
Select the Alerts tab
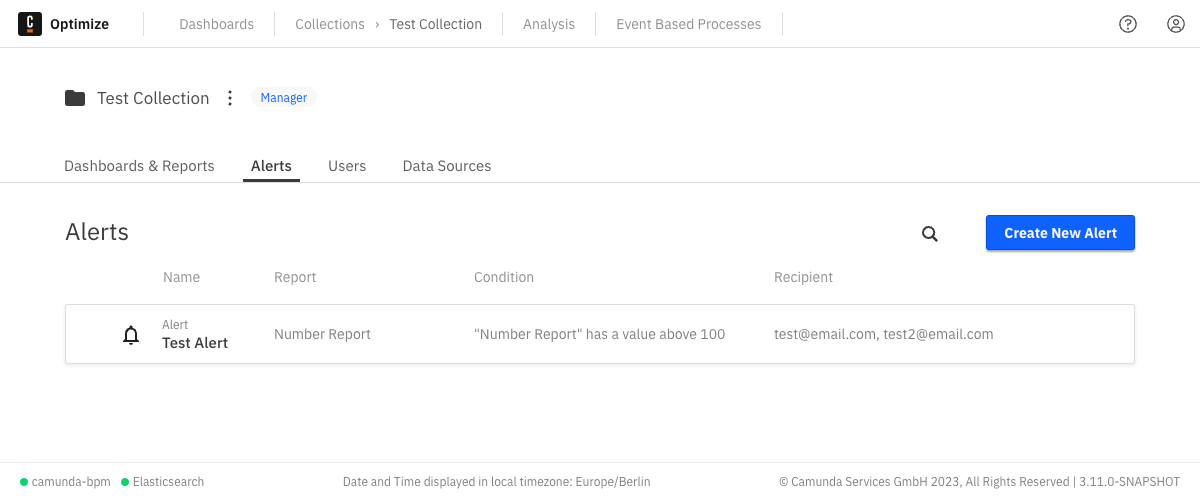pyautogui.click(x=271, y=166)
